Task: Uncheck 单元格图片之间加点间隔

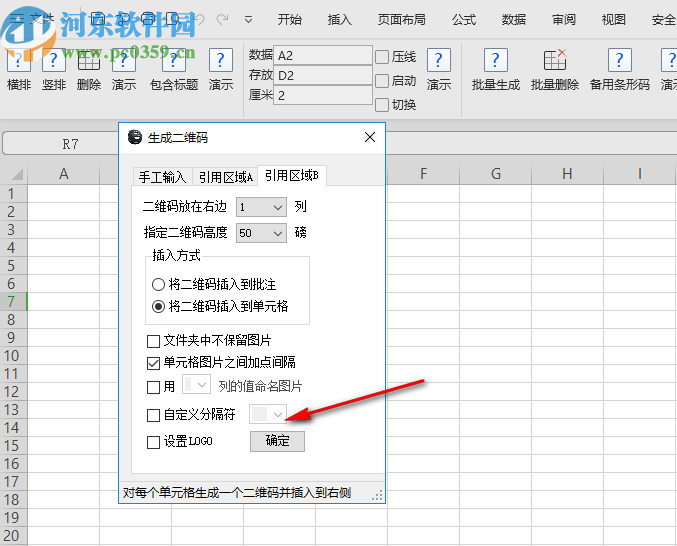Action: coord(153,363)
